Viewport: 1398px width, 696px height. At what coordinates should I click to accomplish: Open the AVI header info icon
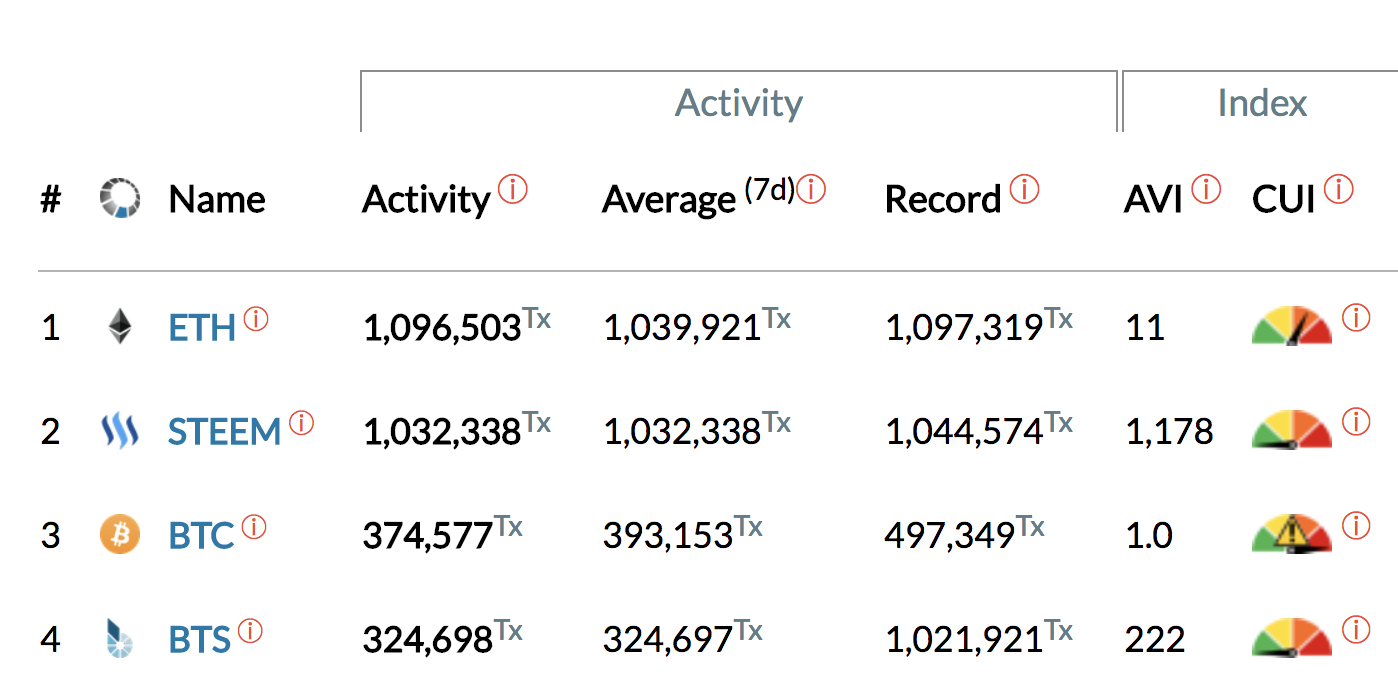(x=1206, y=189)
